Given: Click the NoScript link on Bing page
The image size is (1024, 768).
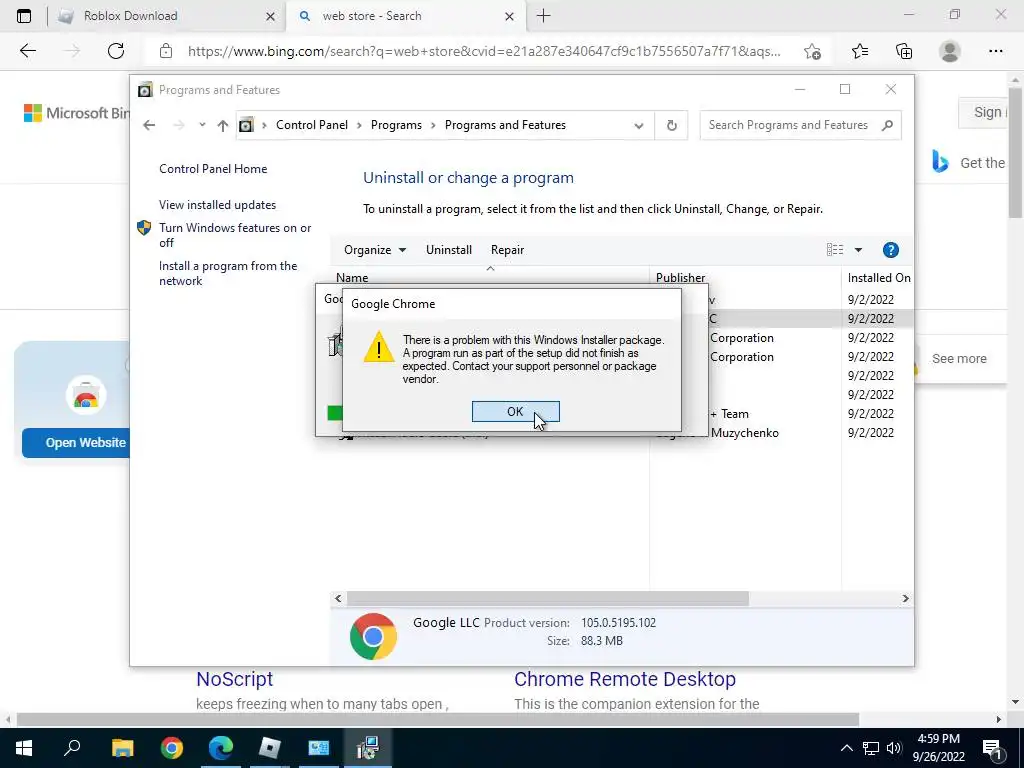Looking at the screenshot, I should pos(234,679).
